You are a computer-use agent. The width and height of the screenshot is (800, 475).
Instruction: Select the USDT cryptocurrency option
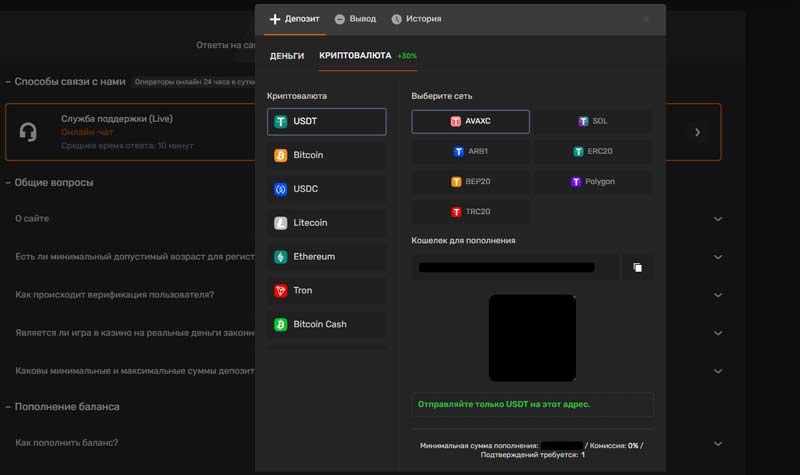(326, 121)
